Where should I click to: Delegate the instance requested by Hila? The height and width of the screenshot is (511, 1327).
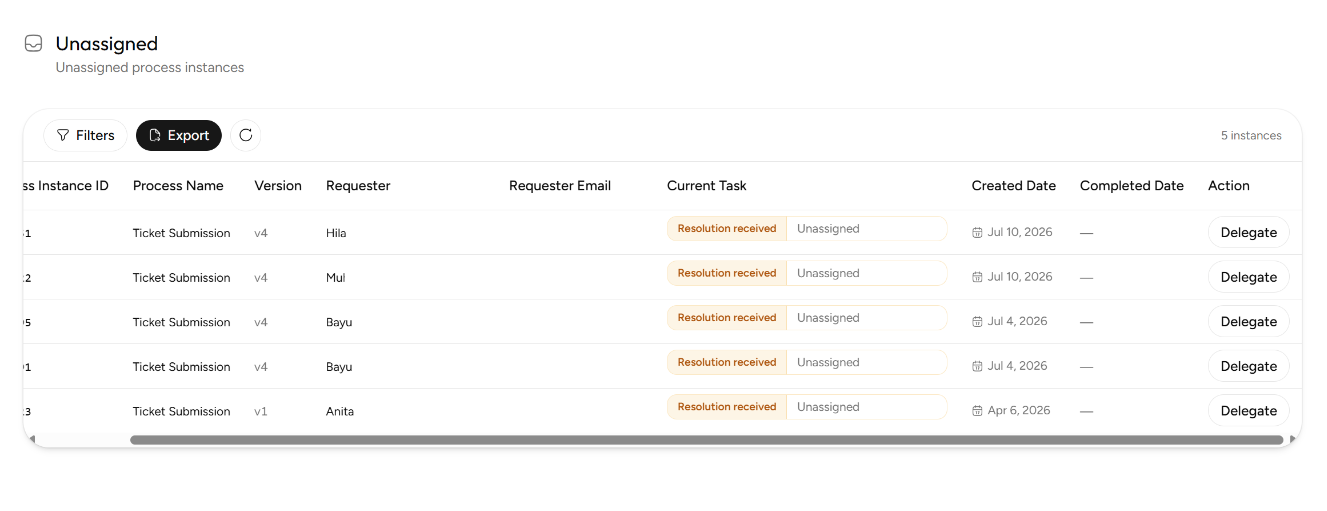[x=1249, y=232]
